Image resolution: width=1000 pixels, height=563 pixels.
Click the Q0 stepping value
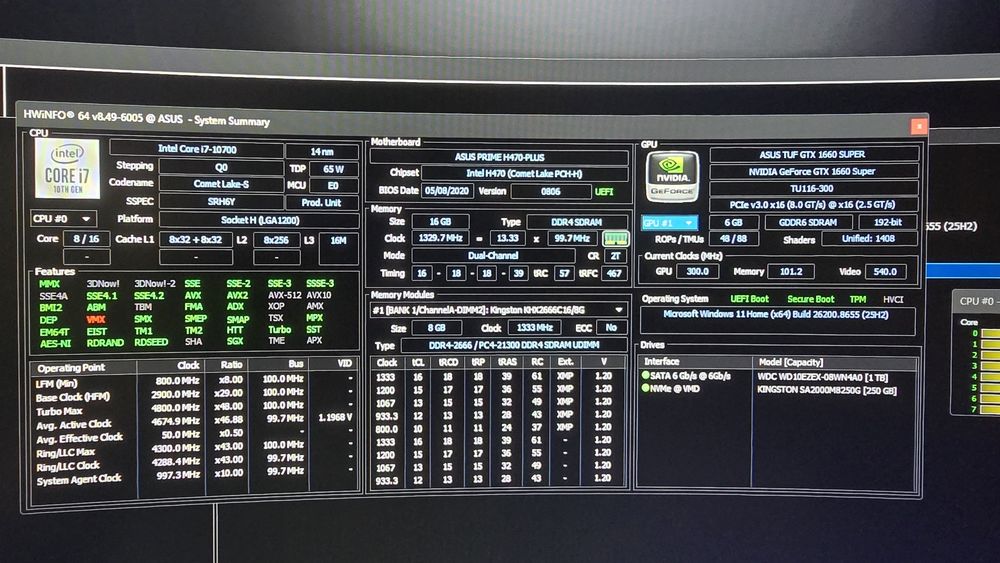pos(221,167)
